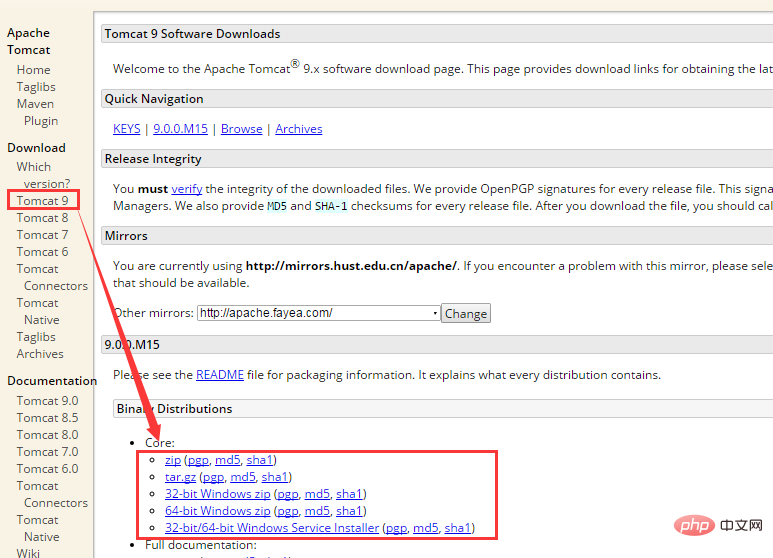Image resolution: width=773 pixels, height=558 pixels.
Task: Click the bold mirrors.hust.edu.cn mirror URL text
Action: pos(351,266)
